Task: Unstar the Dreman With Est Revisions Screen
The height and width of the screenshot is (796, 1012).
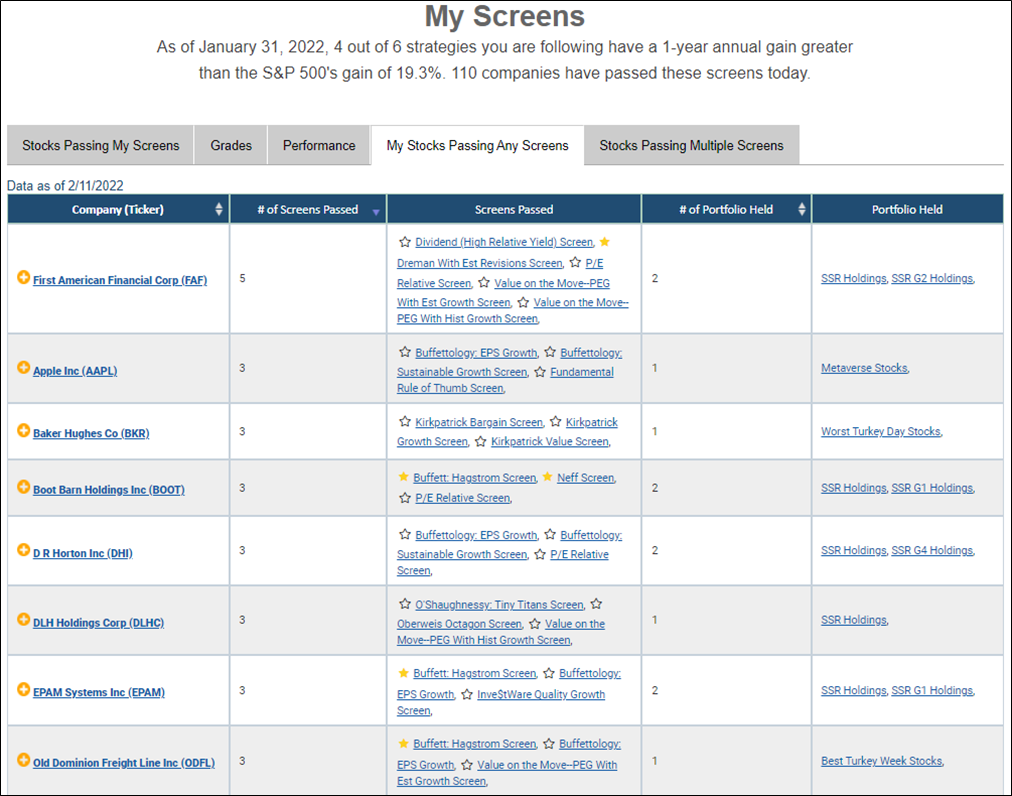Action: pos(605,242)
